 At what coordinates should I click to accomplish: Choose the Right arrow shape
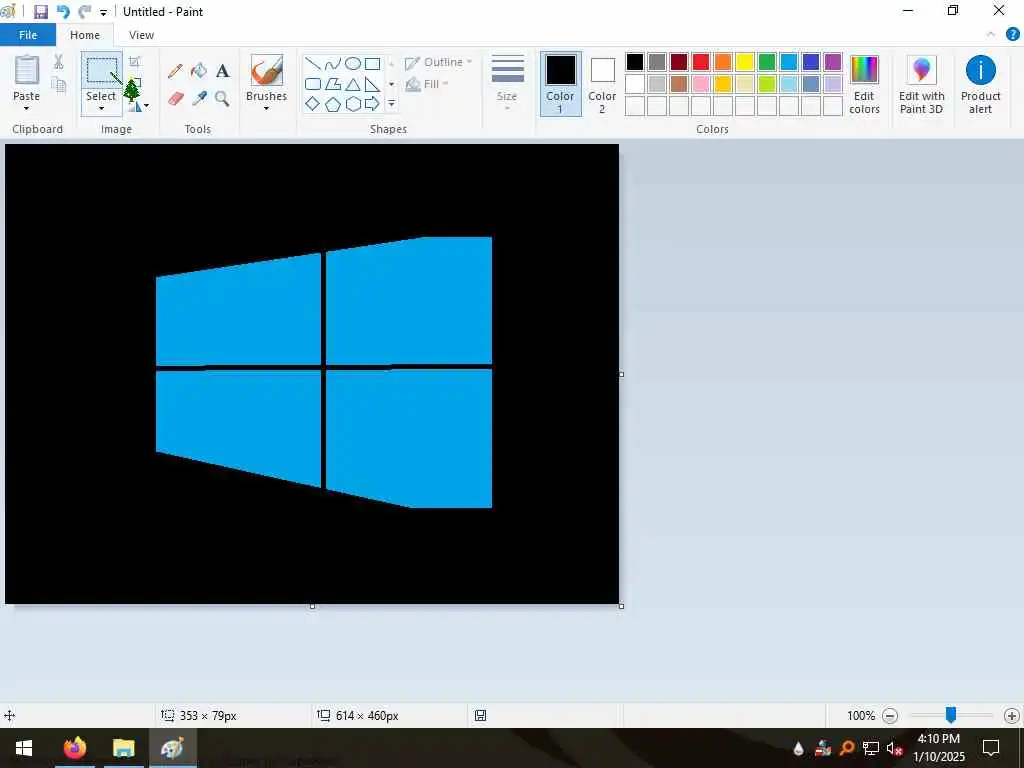coord(372,104)
